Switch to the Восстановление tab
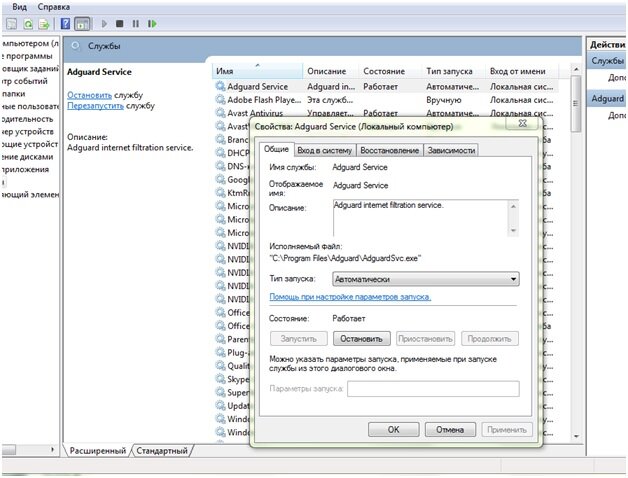The width and height of the screenshot is (628, 478). coord(389,150)
